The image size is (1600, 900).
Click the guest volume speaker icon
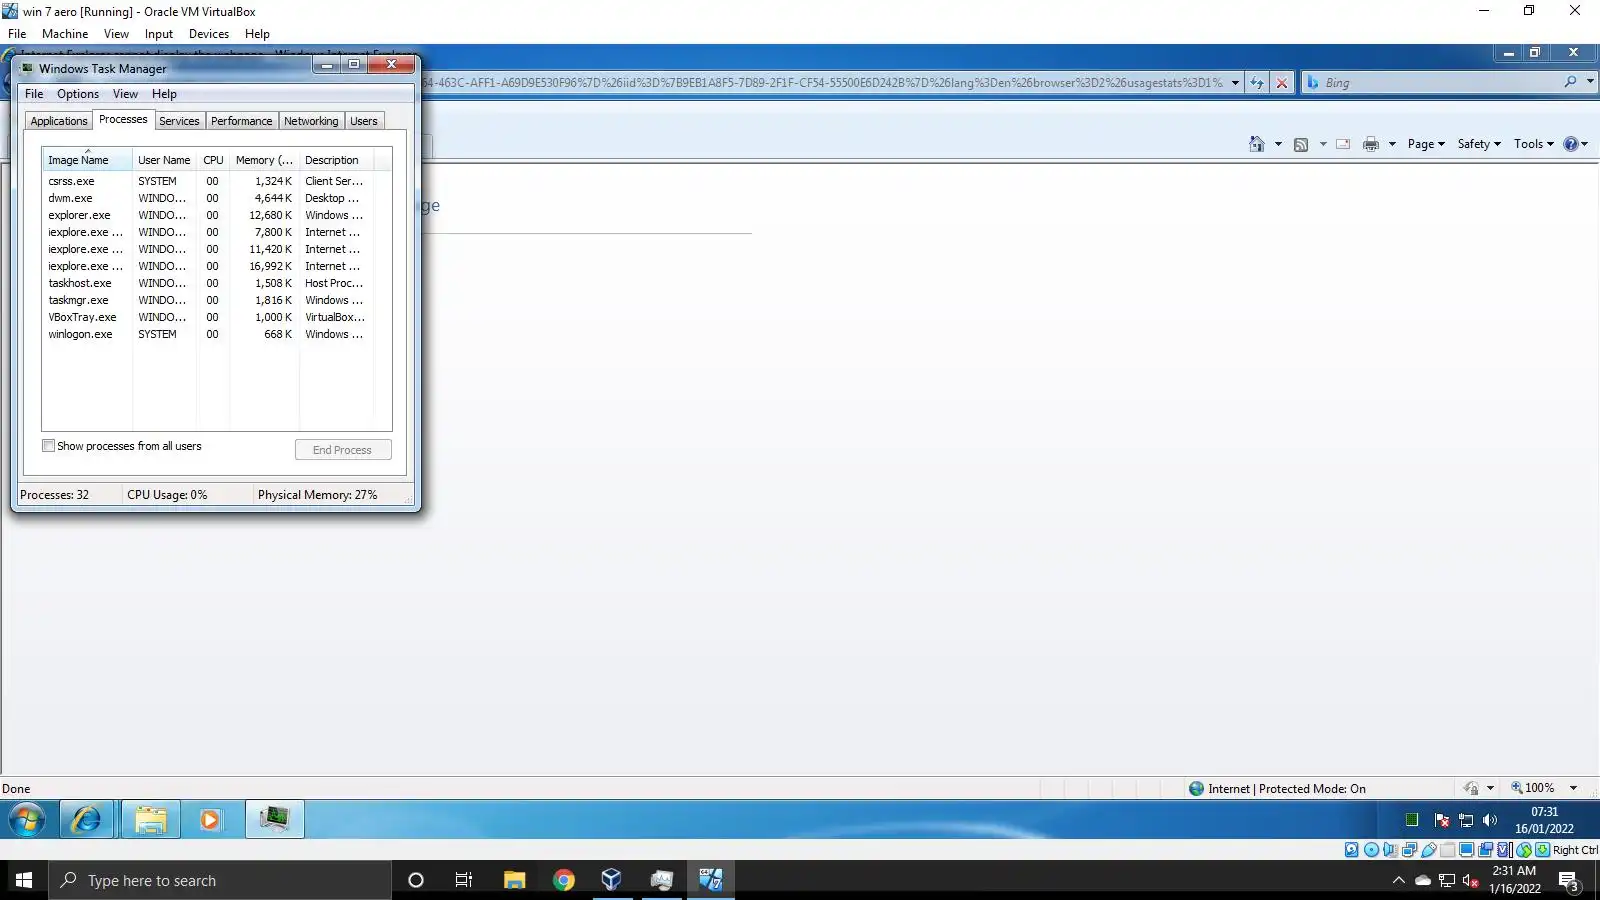1490,820
